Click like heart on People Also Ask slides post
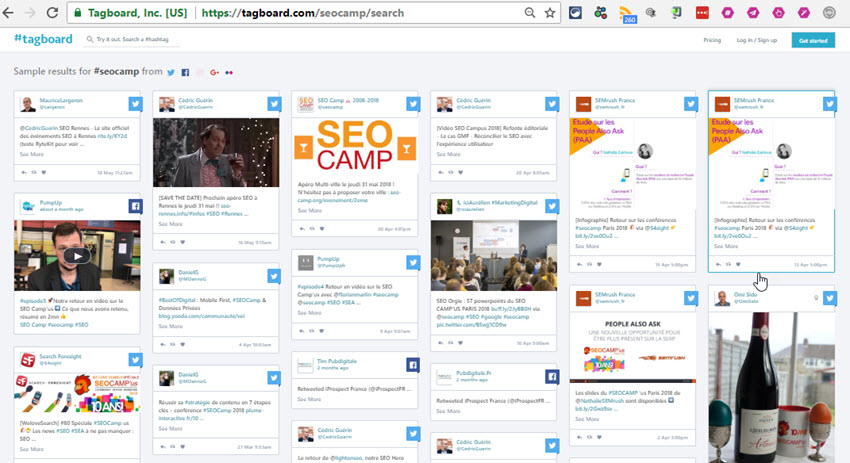Image resolution: width=850 pixels, height=463 pixels. tap(599, 437)
